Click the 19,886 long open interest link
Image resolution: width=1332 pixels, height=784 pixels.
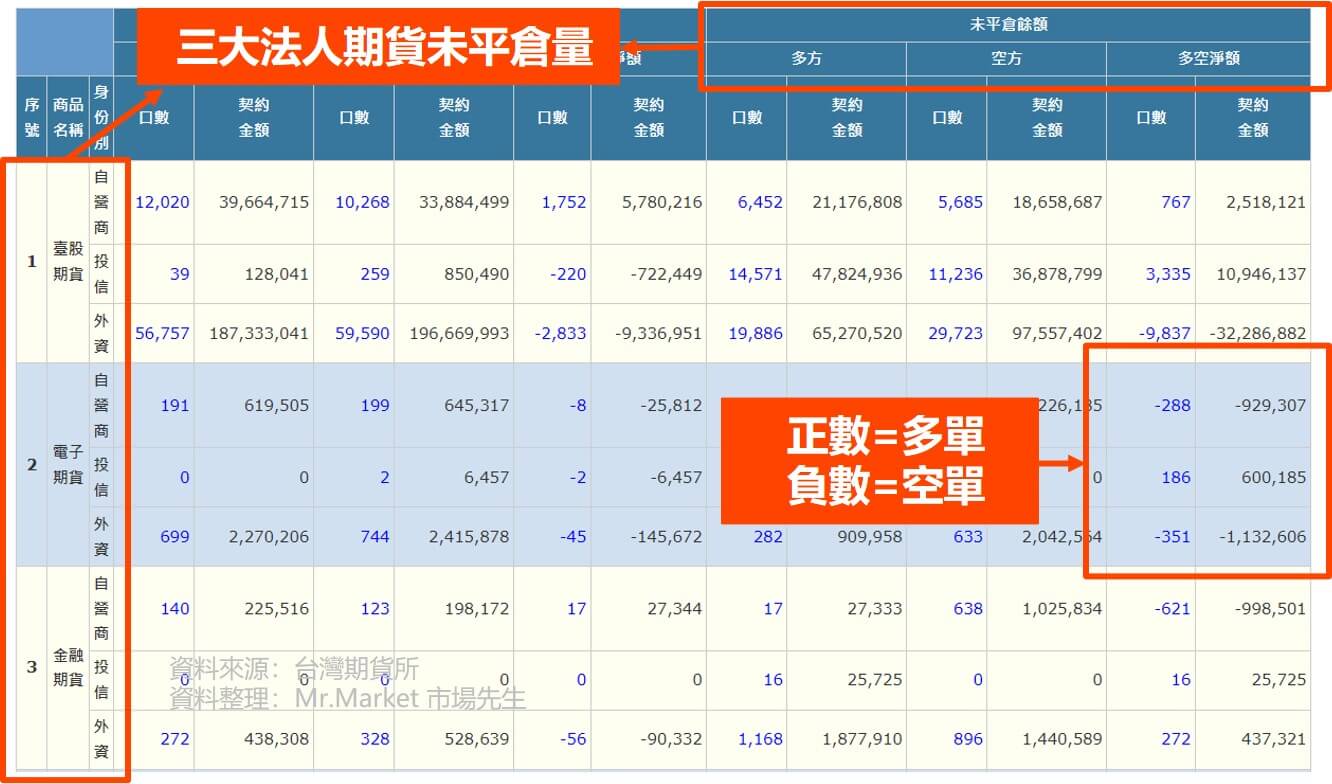coord(755,334)
